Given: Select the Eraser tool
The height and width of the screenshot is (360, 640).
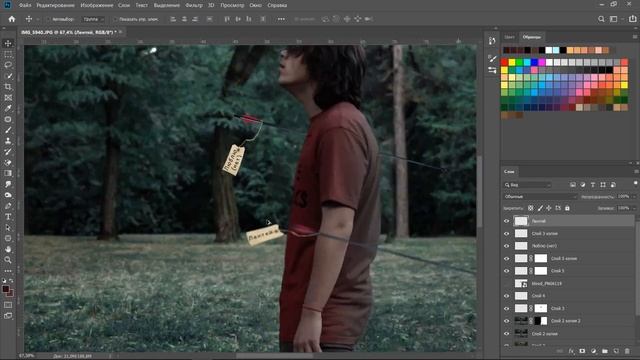Looking at the screenshot, I should coord(8,162).
